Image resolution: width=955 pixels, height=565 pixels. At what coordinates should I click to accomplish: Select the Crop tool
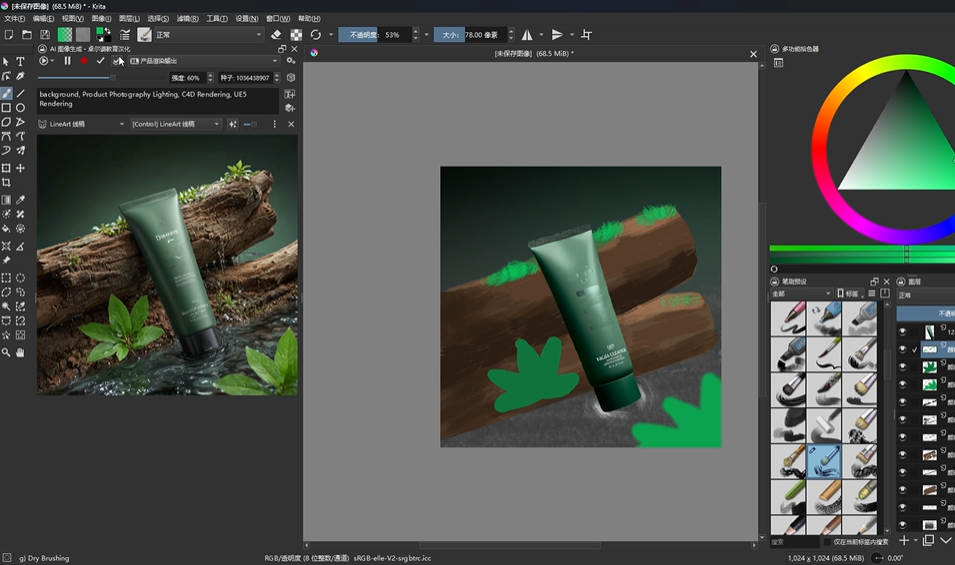(6, 183)
